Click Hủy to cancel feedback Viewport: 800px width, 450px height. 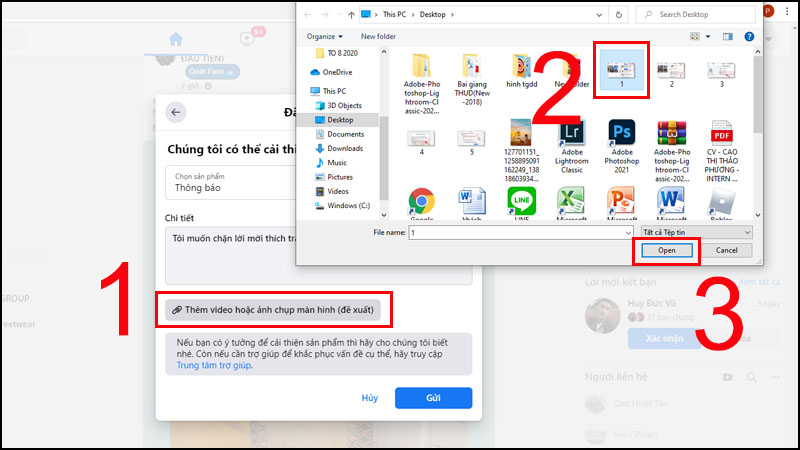tap(369, 398)
